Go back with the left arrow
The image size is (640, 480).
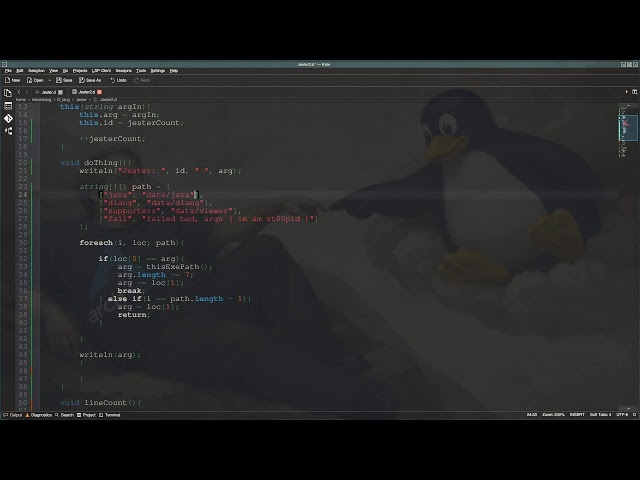click(x=19, y=92)
